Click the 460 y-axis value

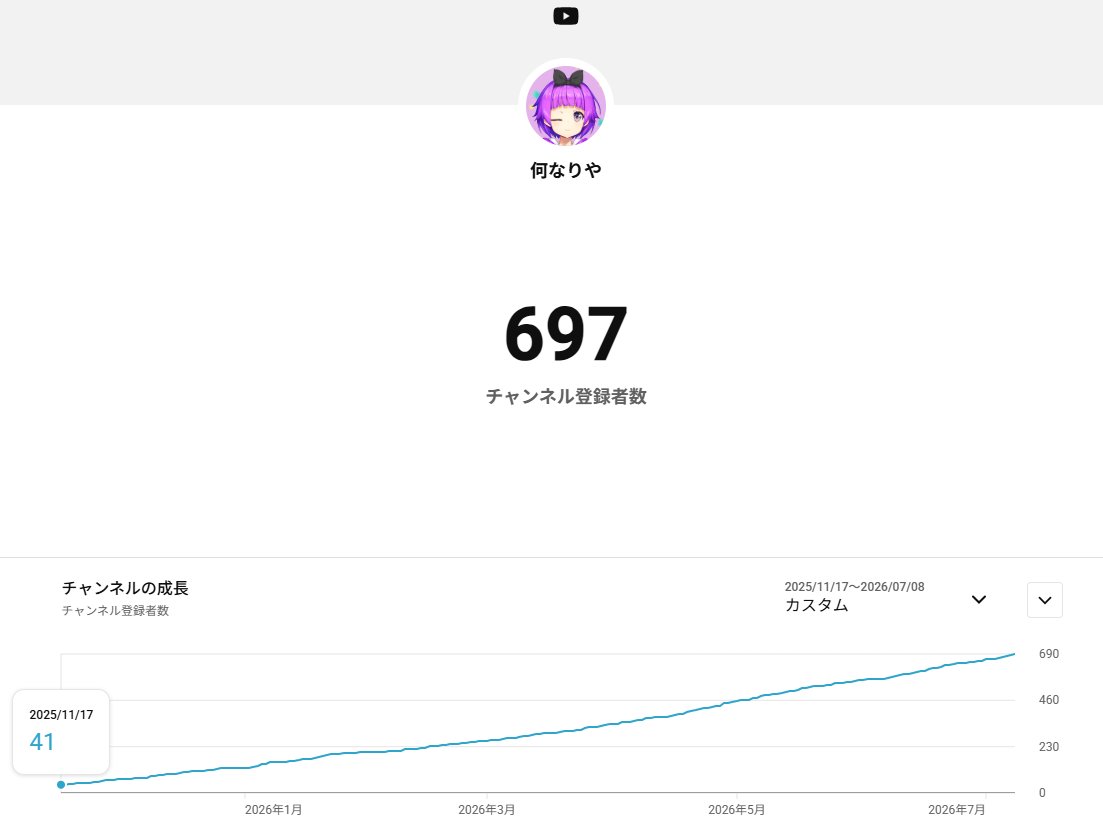[x=1048, y=700]
